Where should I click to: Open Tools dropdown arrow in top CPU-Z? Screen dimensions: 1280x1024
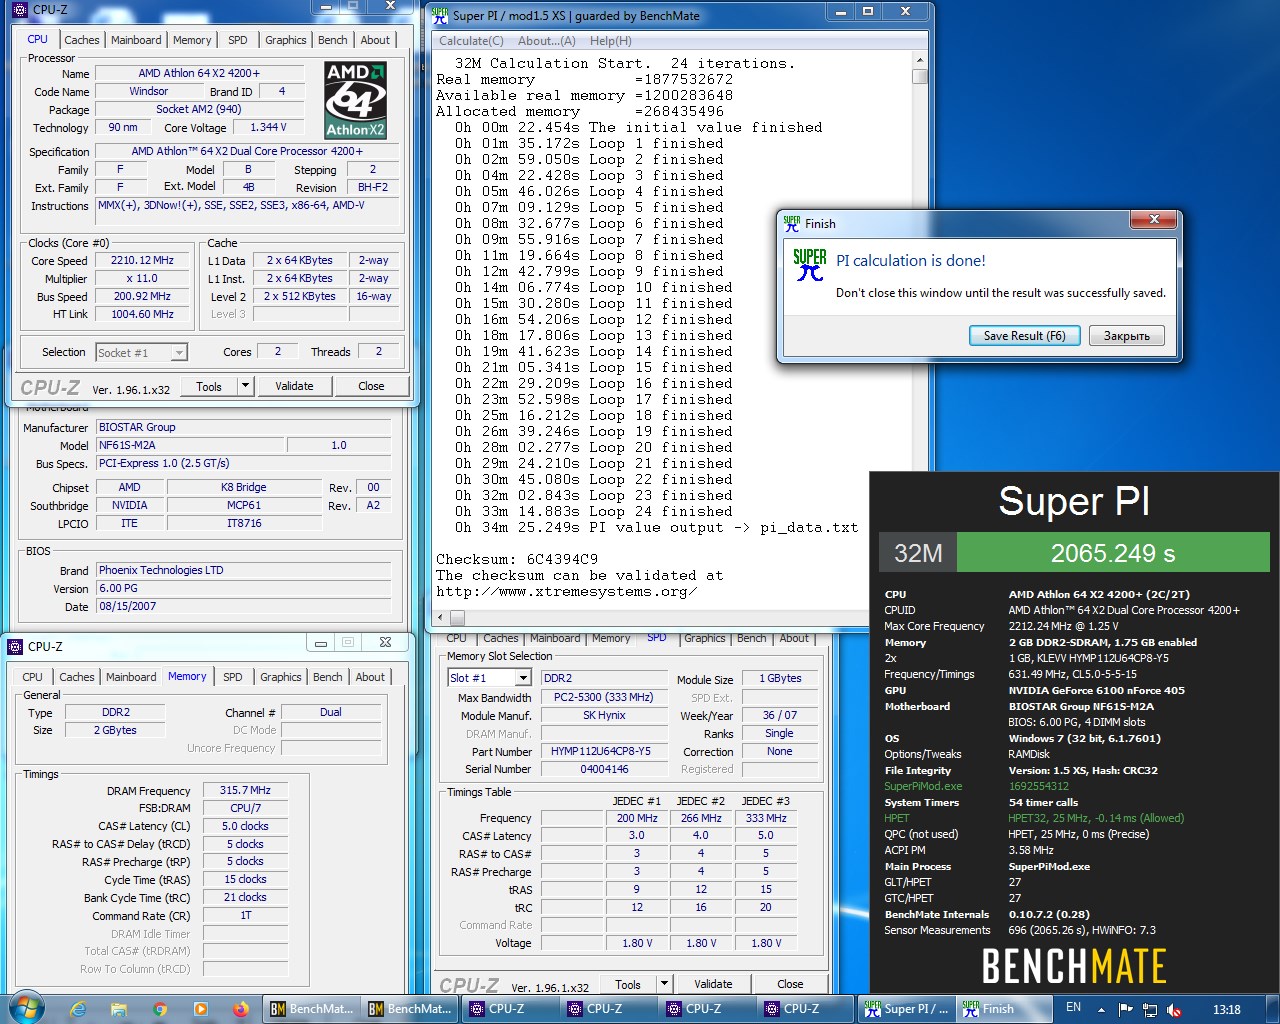tap(244, 386)
